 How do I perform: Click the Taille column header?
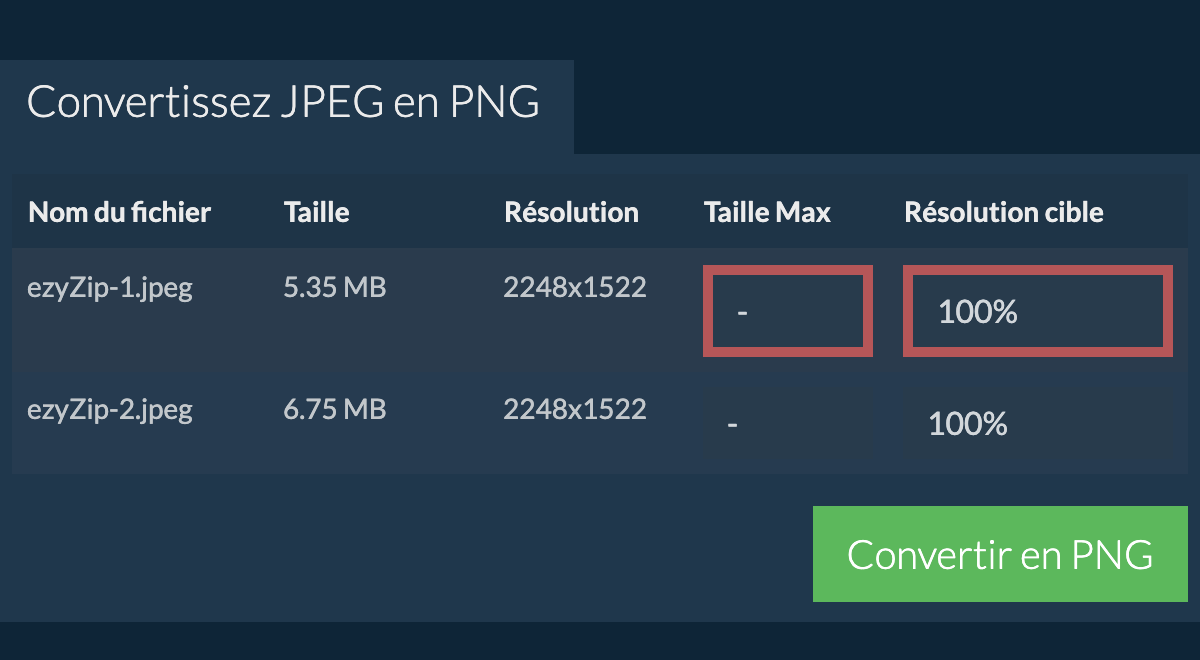pos(316,212)
